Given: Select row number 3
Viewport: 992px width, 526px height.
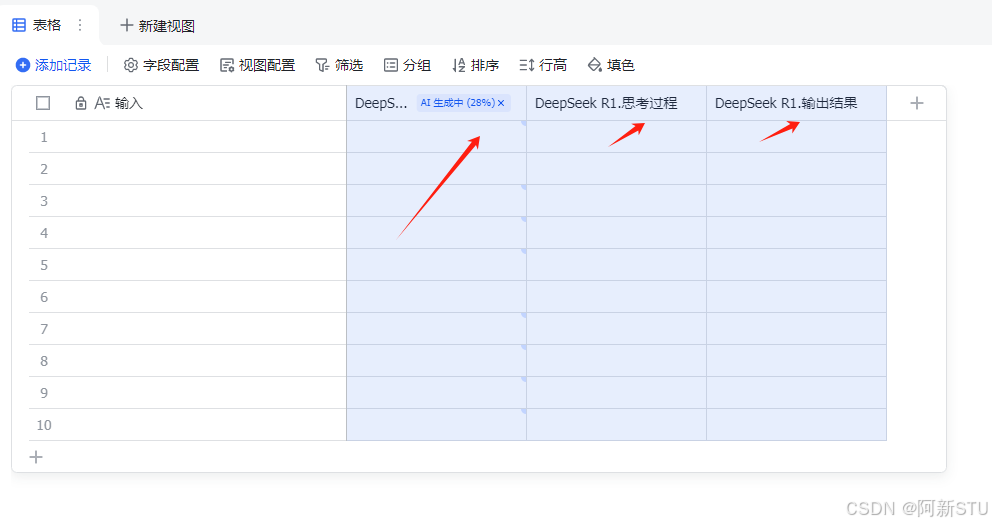Looking at the screenshot, I should (x=44, y=201).
